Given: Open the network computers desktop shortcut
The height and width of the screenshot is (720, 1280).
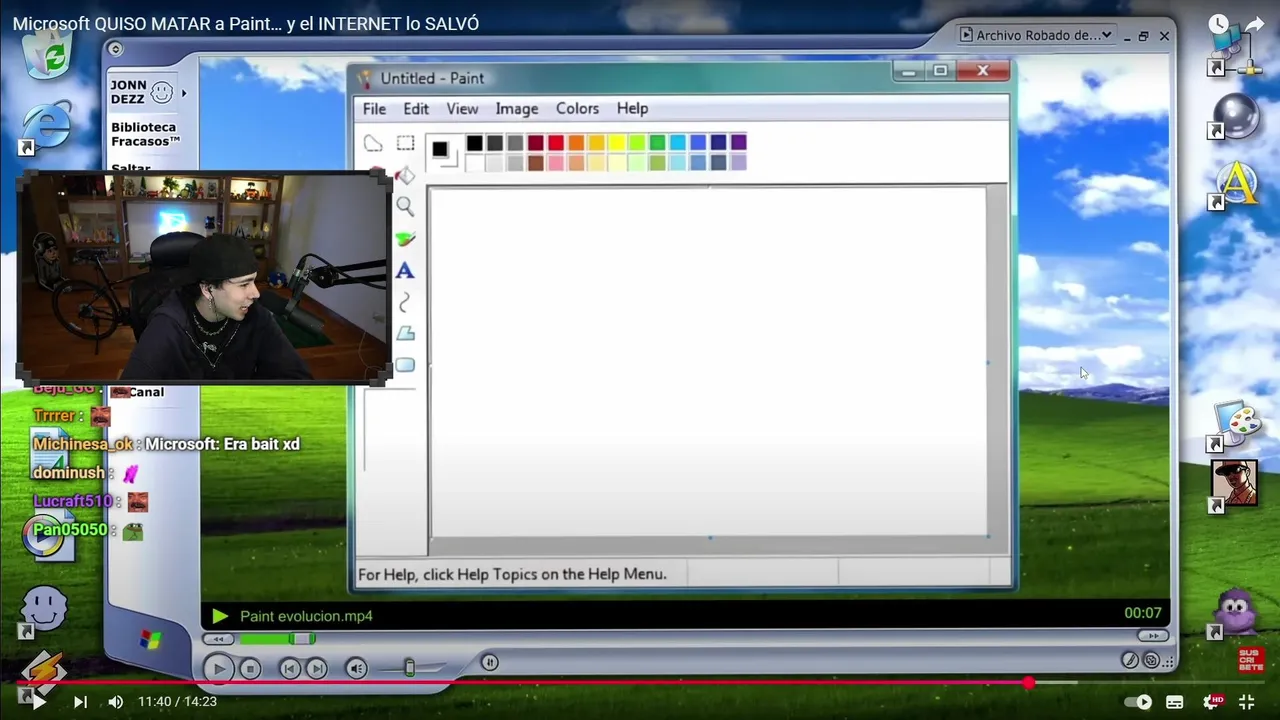Looking at the screenshot, I should 1236,52.
